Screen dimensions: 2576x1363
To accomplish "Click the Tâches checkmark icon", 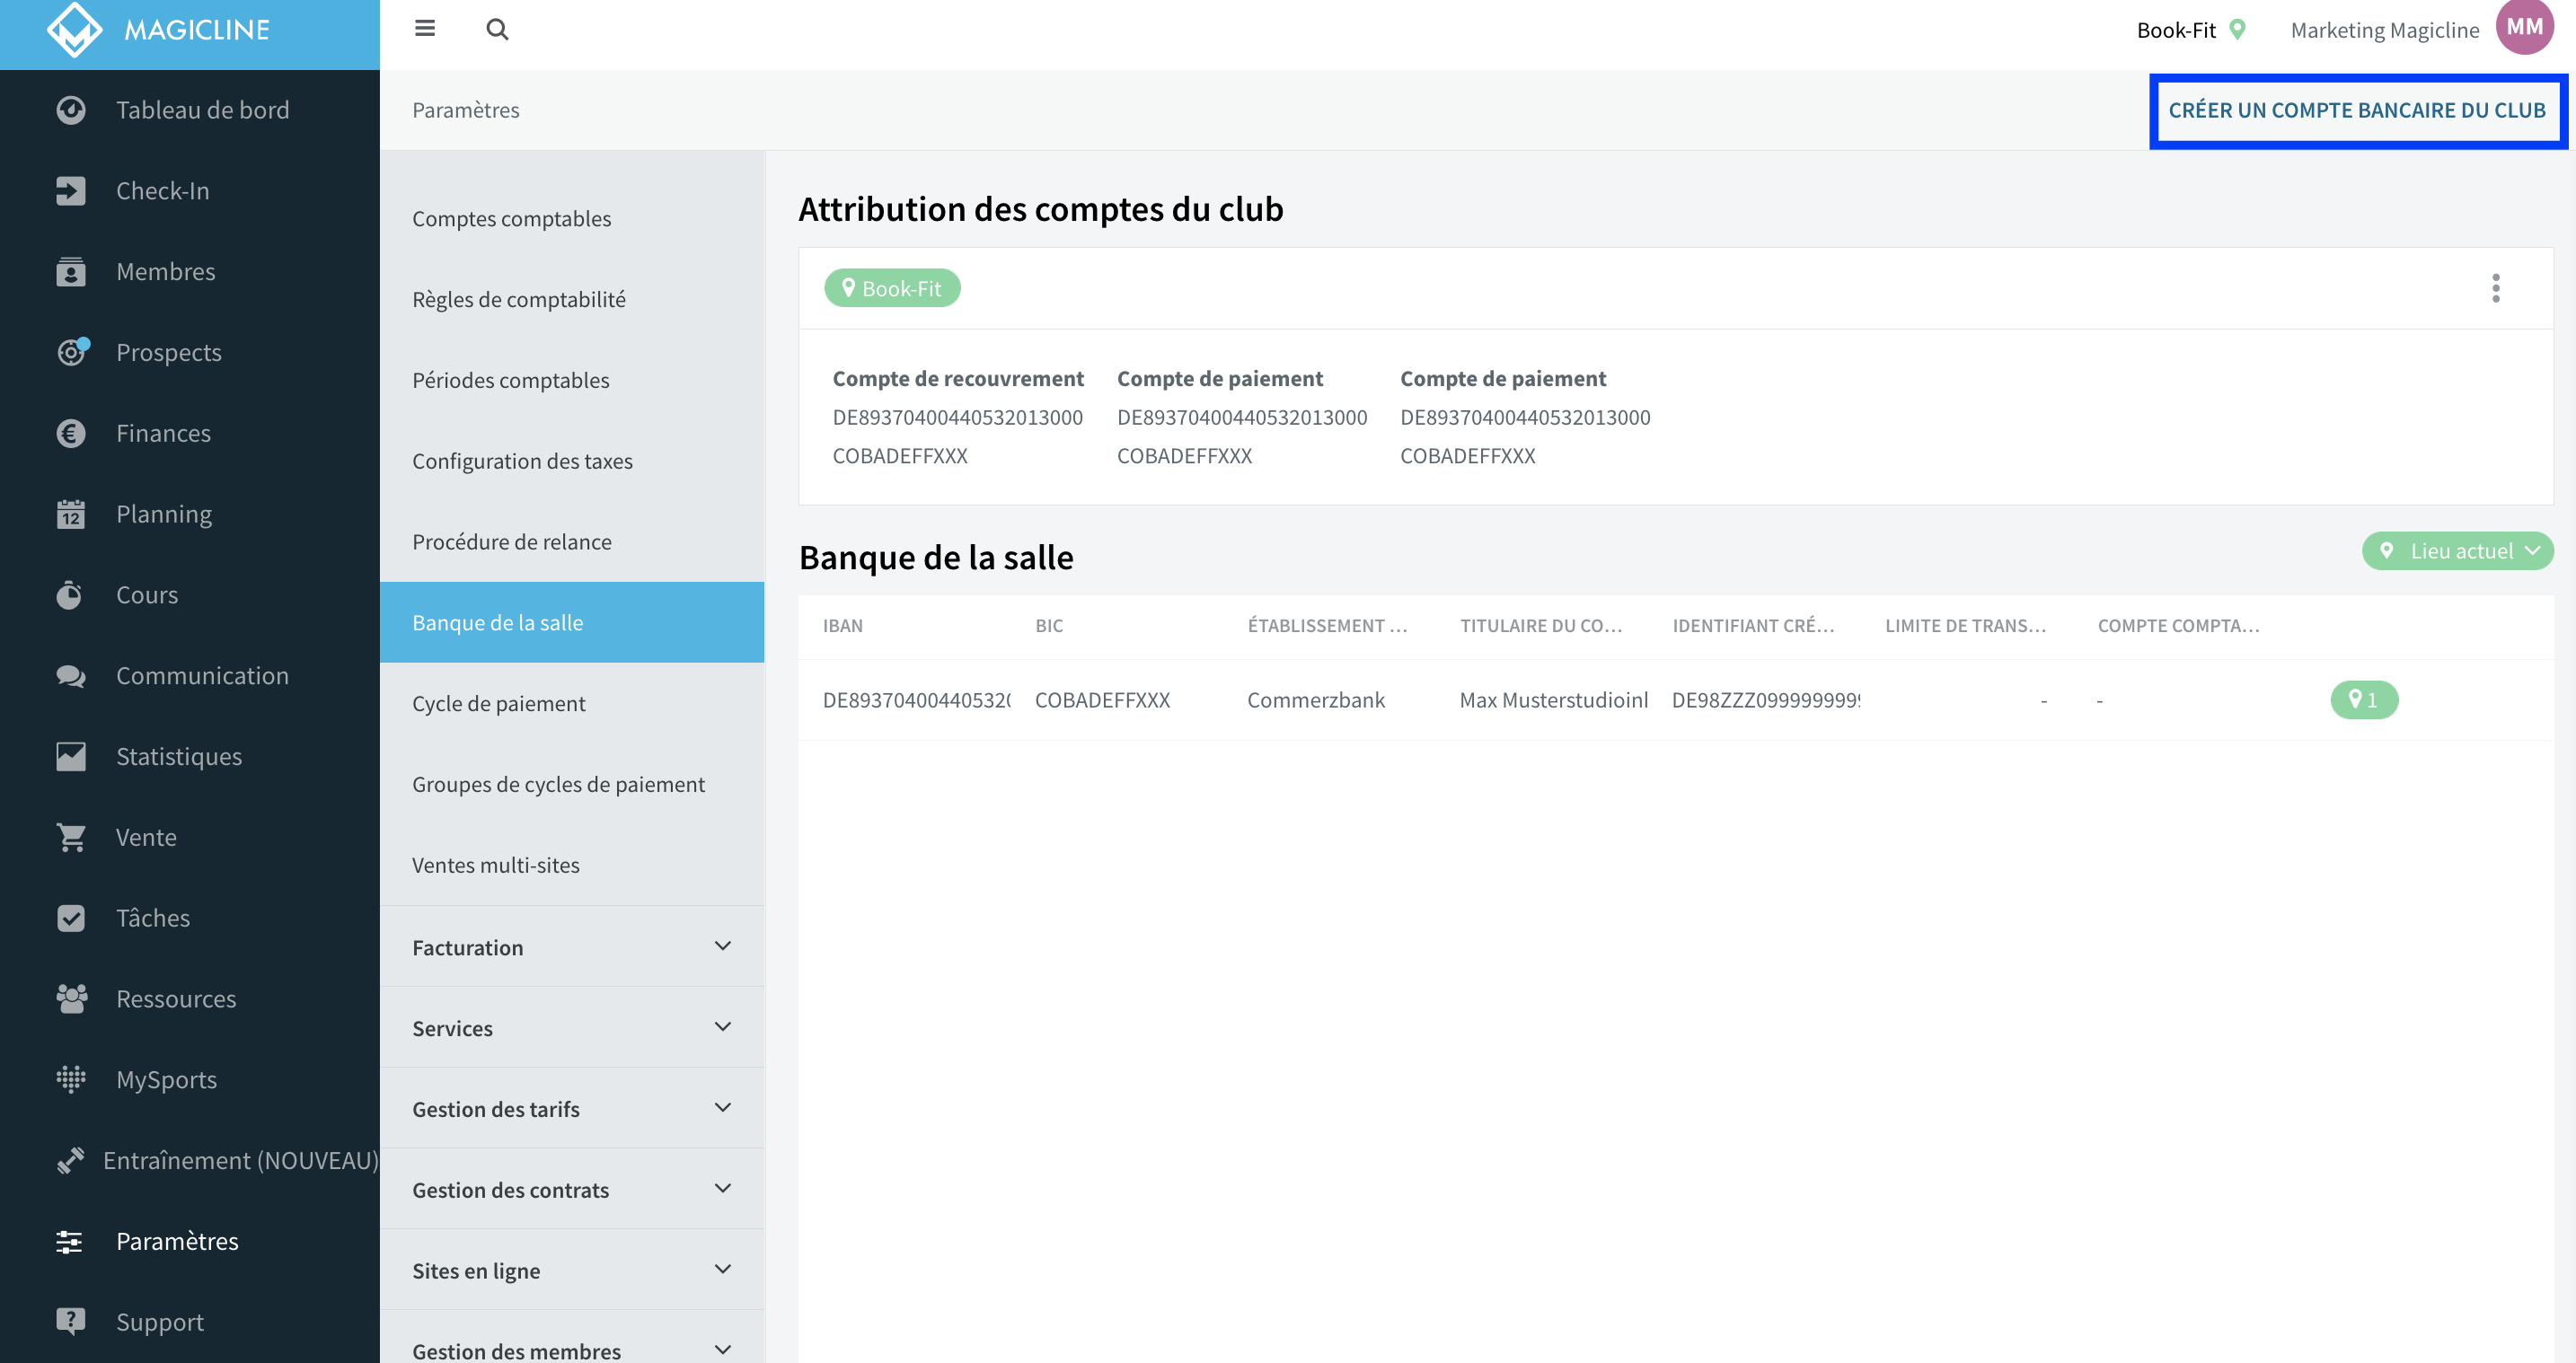I will coord(71,918).
